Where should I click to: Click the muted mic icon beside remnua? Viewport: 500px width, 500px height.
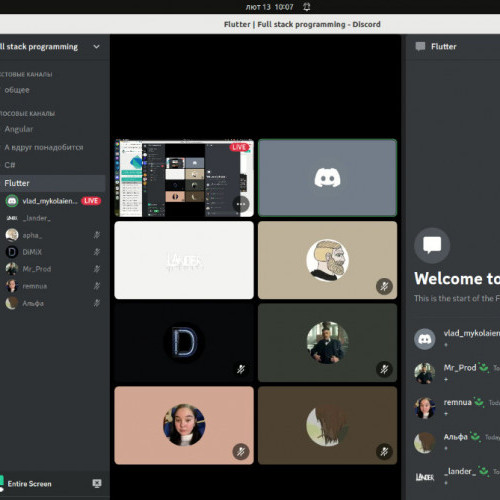click(97, 286)
